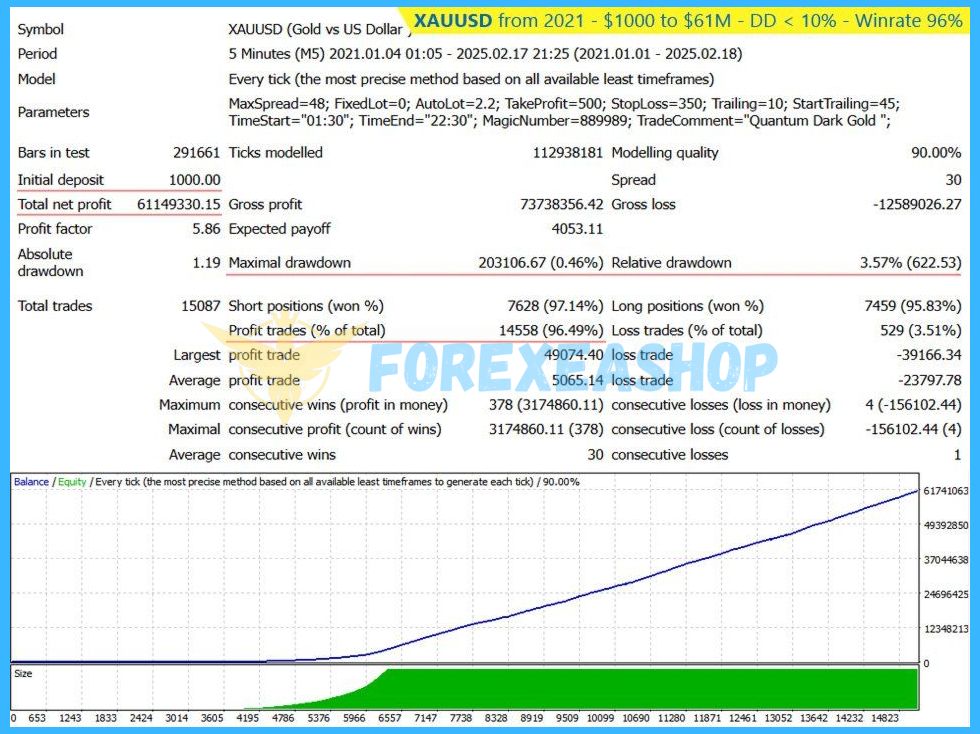Viewport: 980px width, 734px height.
Task: Select the Initial deposit value 1000.00
Action: point(194,180)
